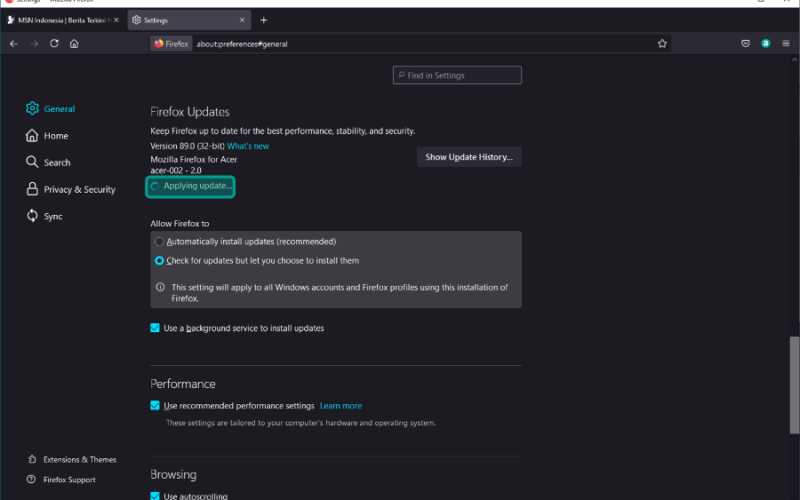Click the Browsing section heading
800x500 pixels.
click(x=173, y=474)
